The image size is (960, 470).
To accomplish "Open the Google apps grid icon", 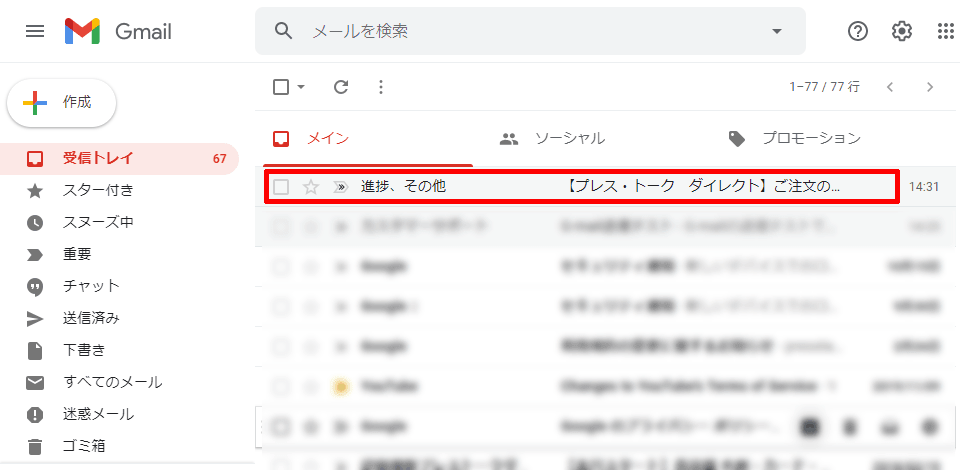I will 945,31.
